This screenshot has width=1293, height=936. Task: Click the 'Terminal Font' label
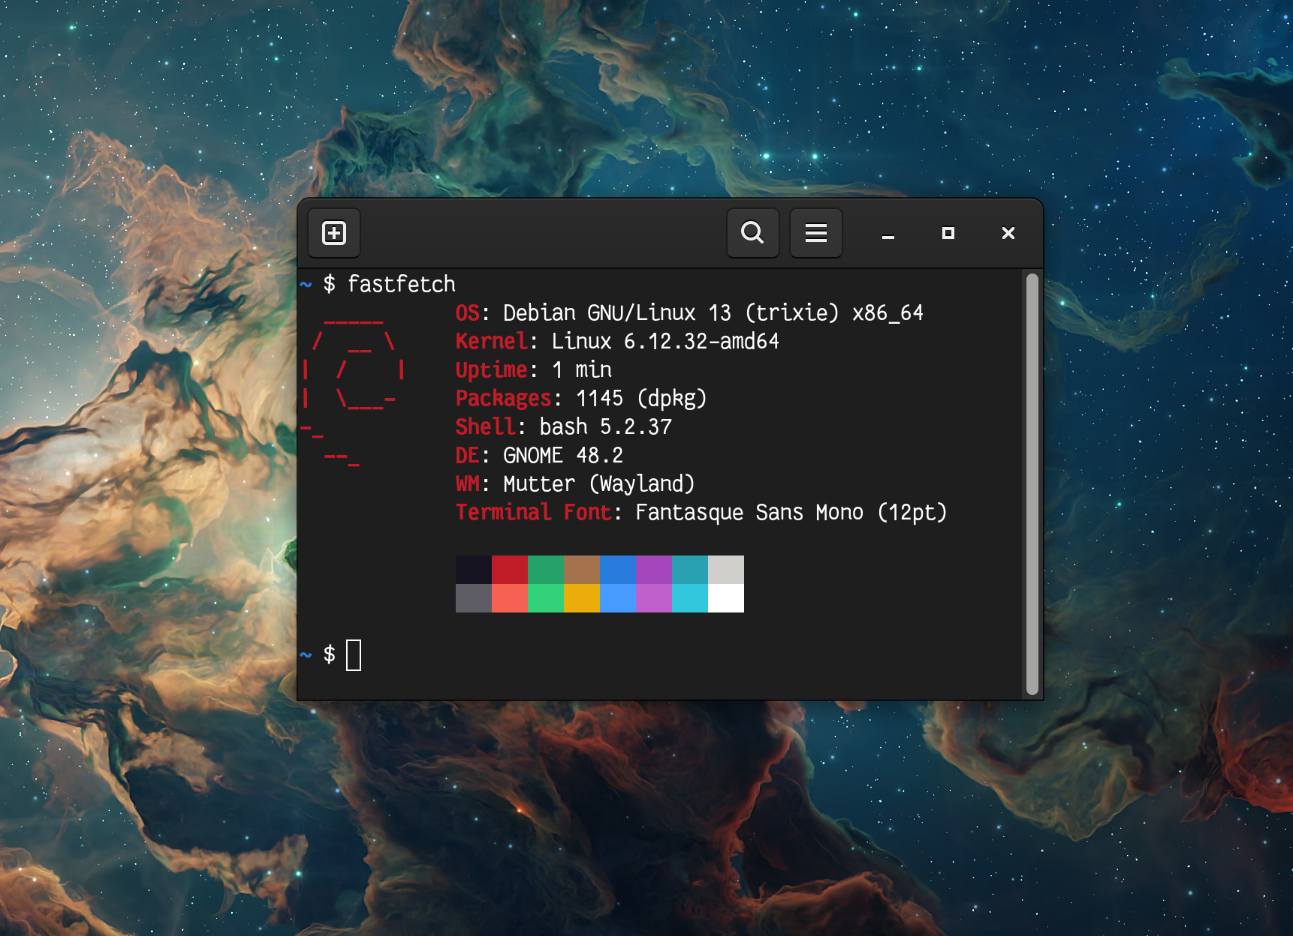(533, 512)
